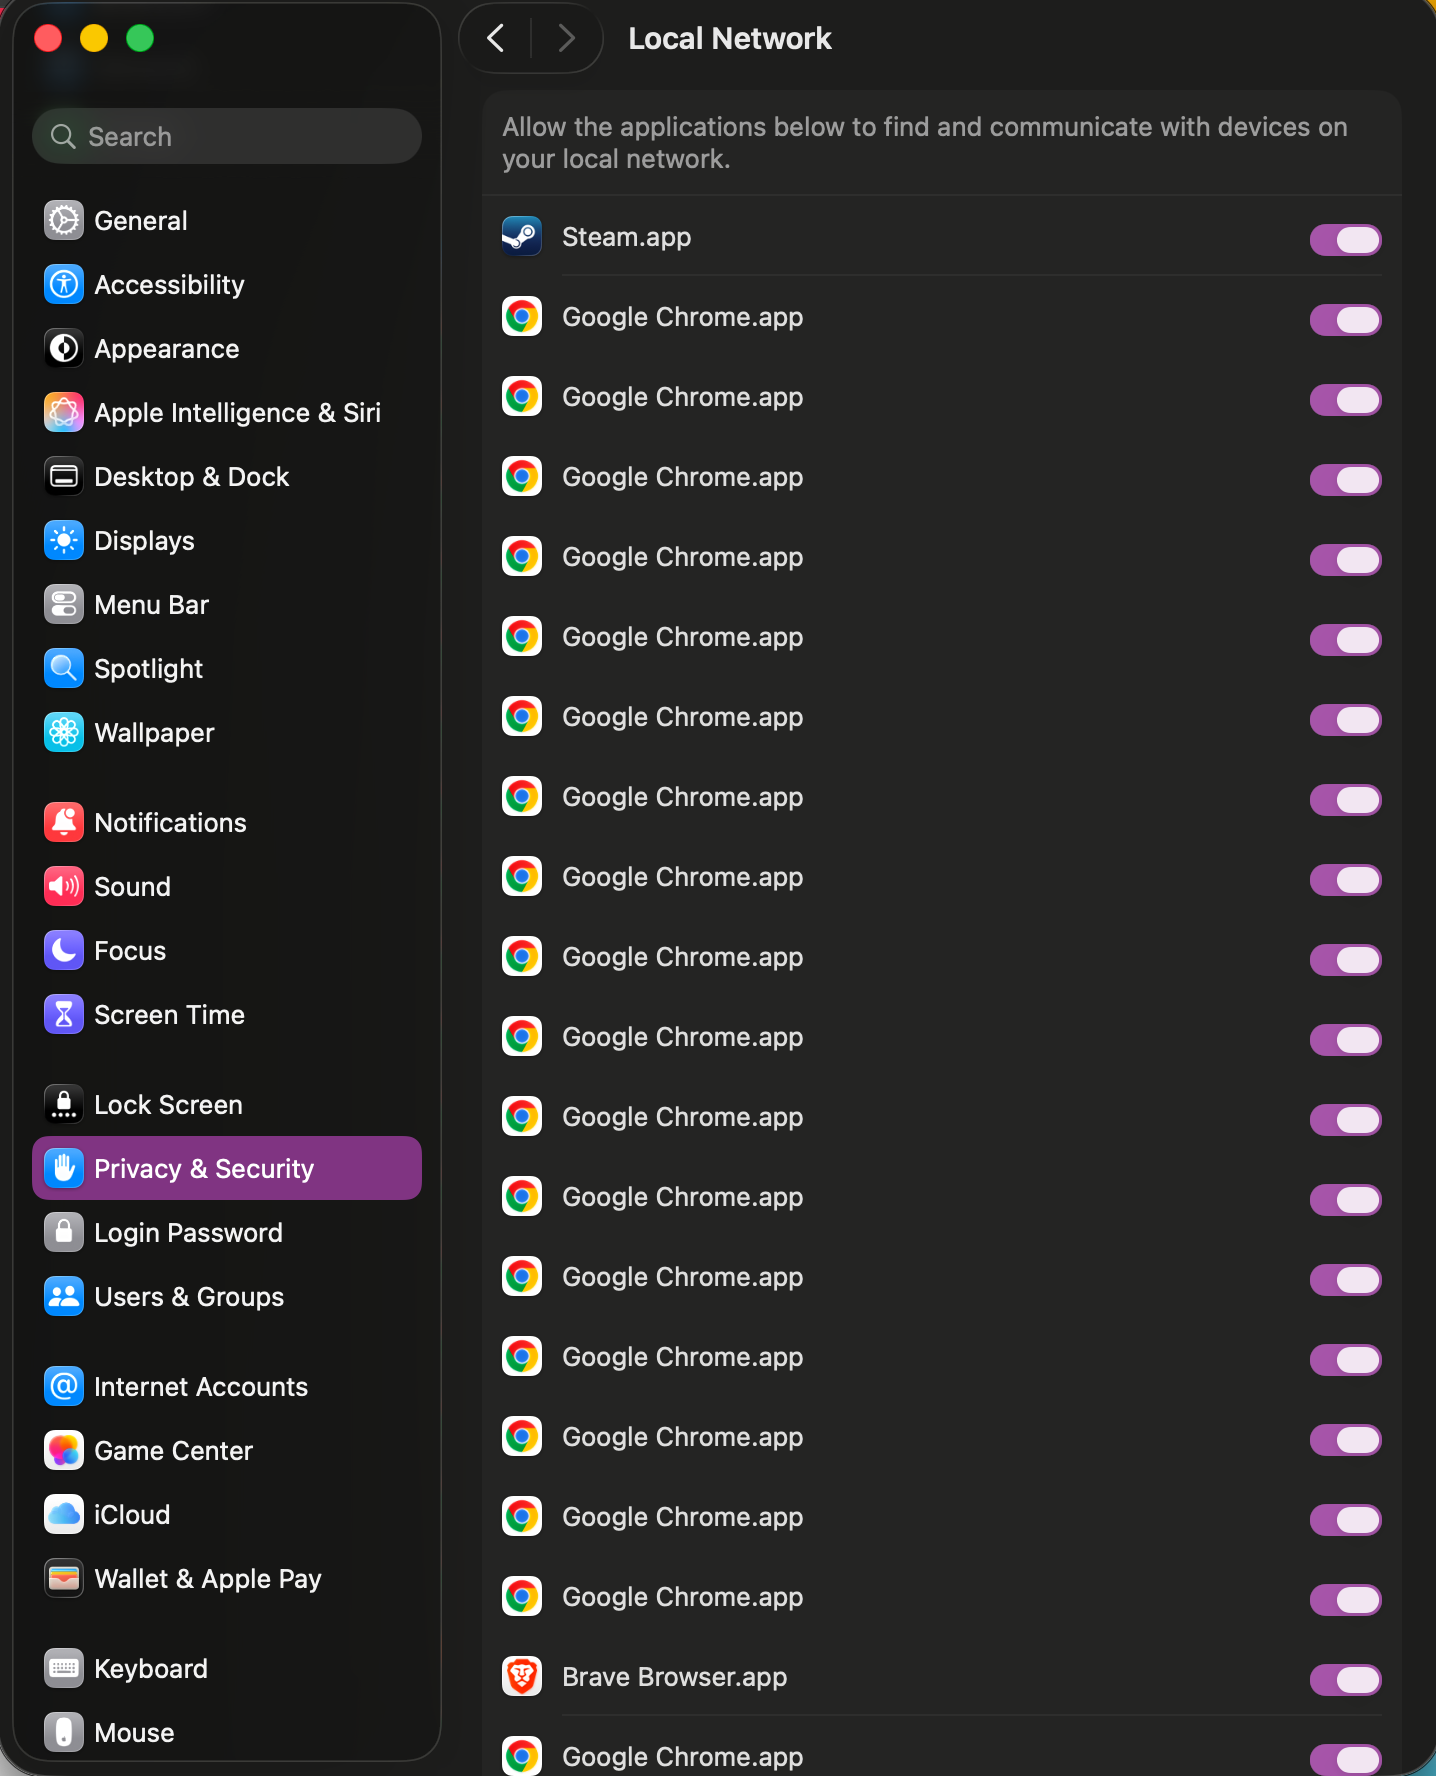Select the Notifications bell icon

(x=64, y=823)
